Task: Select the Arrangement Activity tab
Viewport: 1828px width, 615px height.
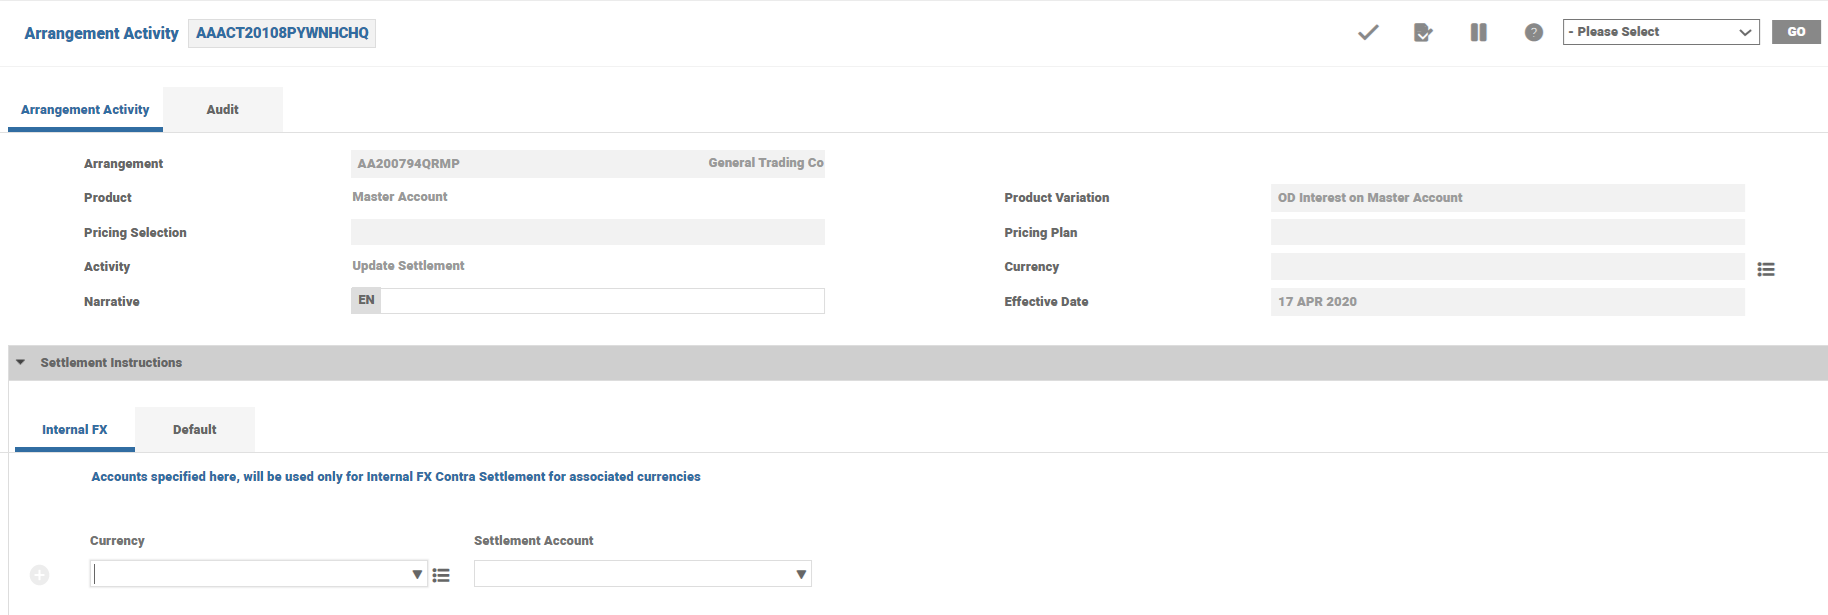Action: (x=85, y=110)
